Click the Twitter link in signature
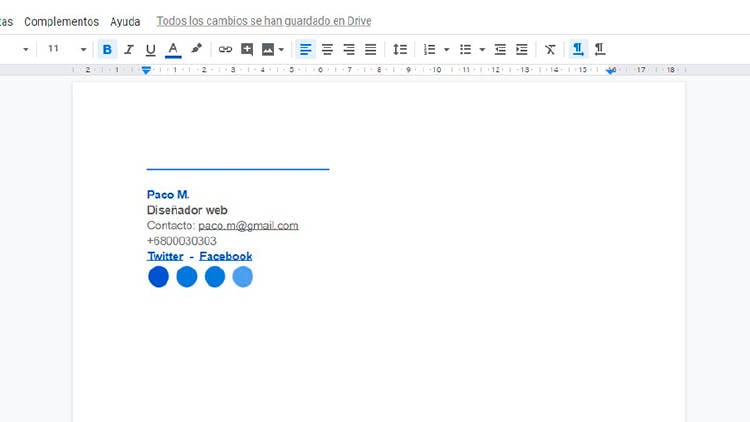Image resolution: width=750 pixels, height=422 pixels. pos(165,256)
